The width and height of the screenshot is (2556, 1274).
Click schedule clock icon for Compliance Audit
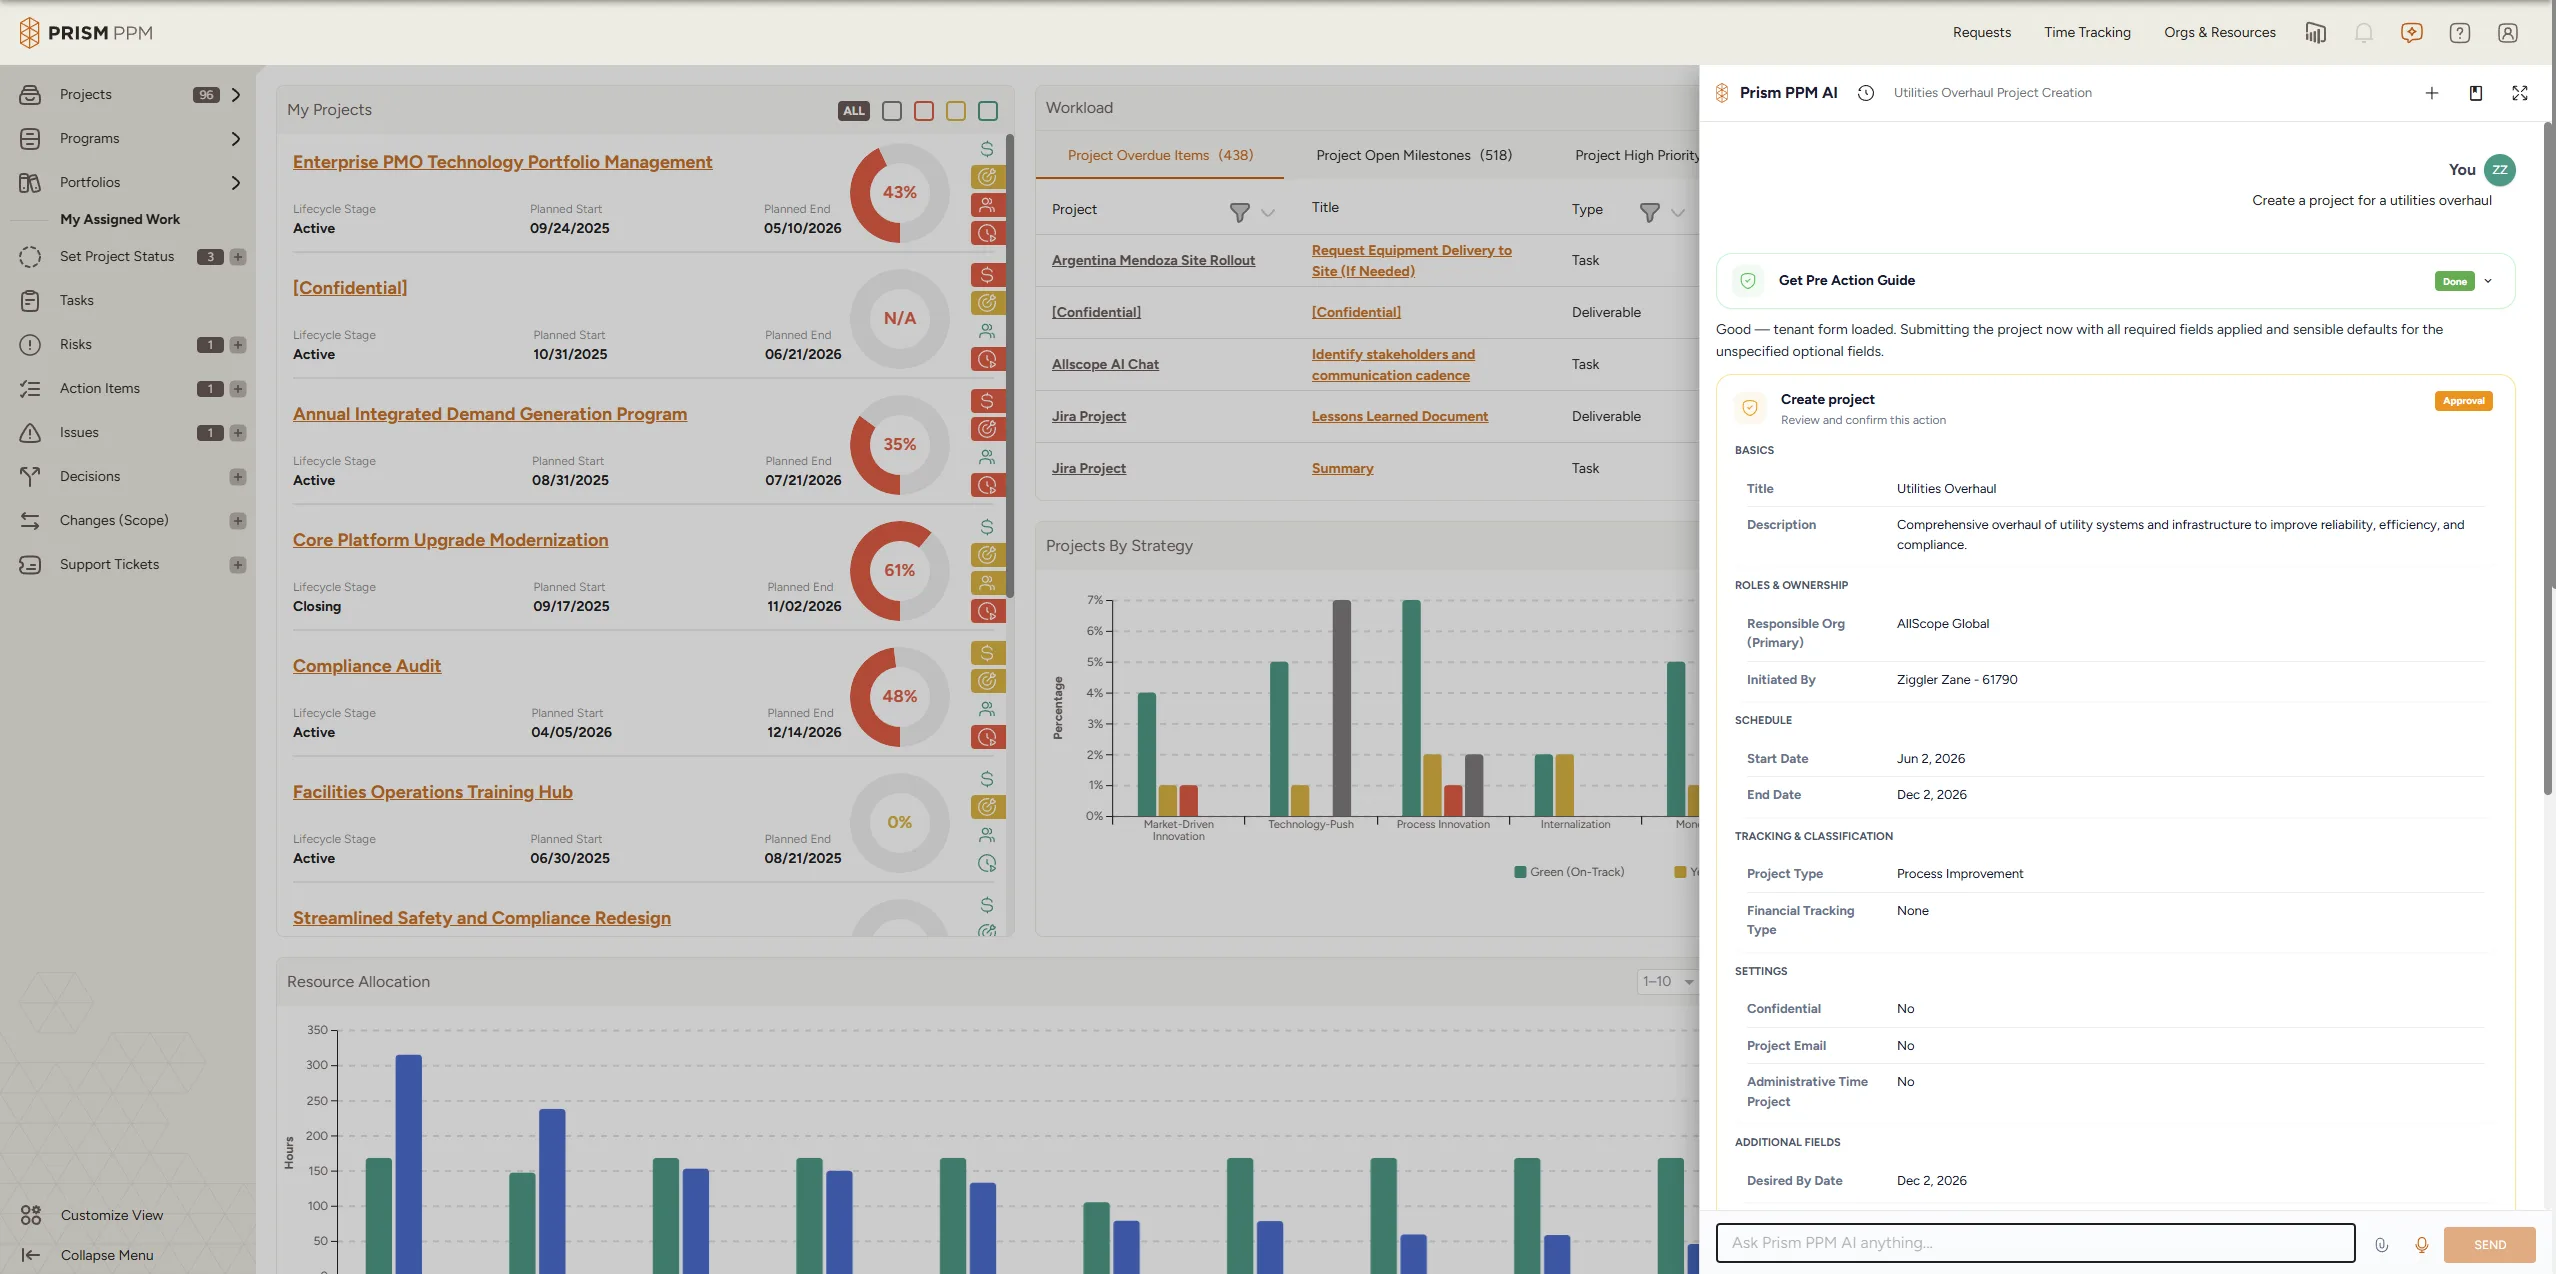987,737
